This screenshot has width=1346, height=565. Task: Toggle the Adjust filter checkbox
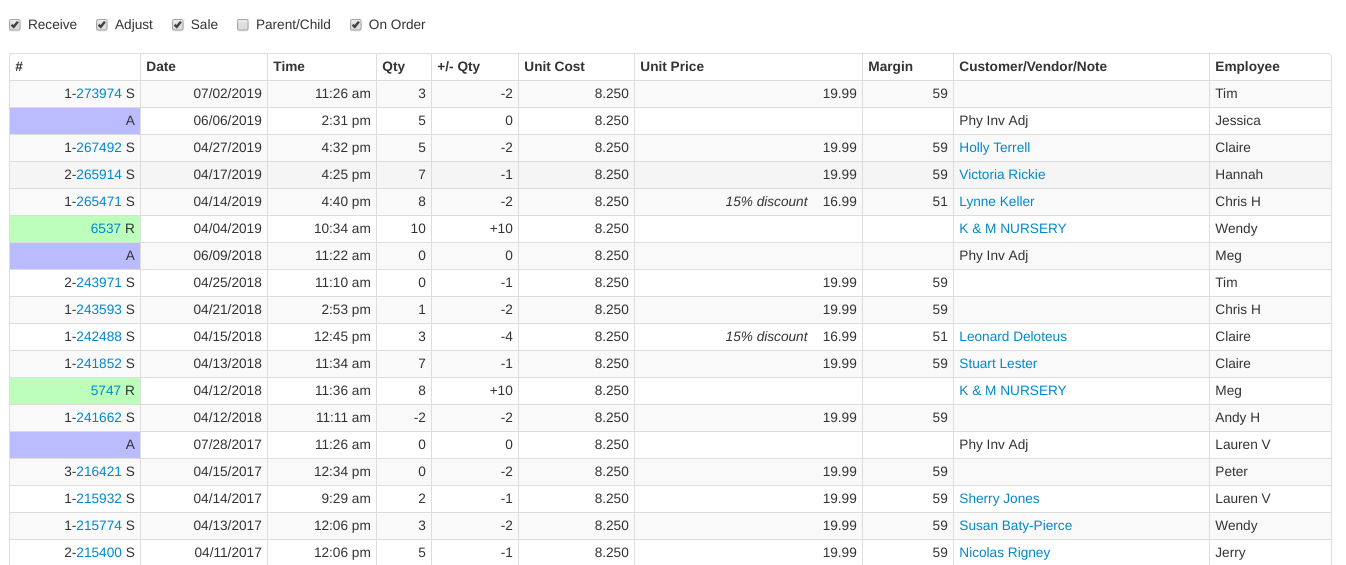point(102,25)
